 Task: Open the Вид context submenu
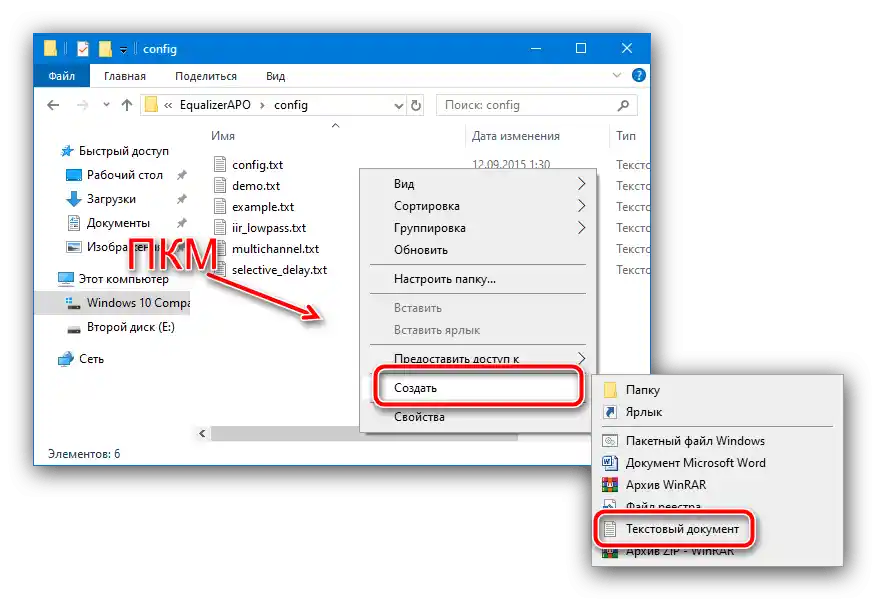click(x=478, y=184)
